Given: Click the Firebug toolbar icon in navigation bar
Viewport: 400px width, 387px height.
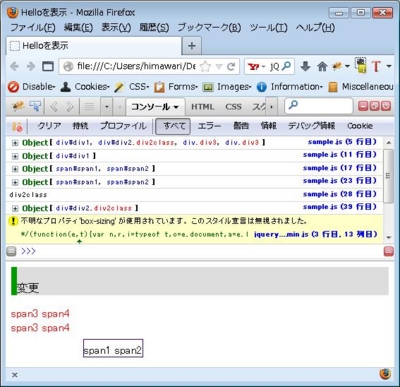Looking at the screenshot, I should click(337, 66).
